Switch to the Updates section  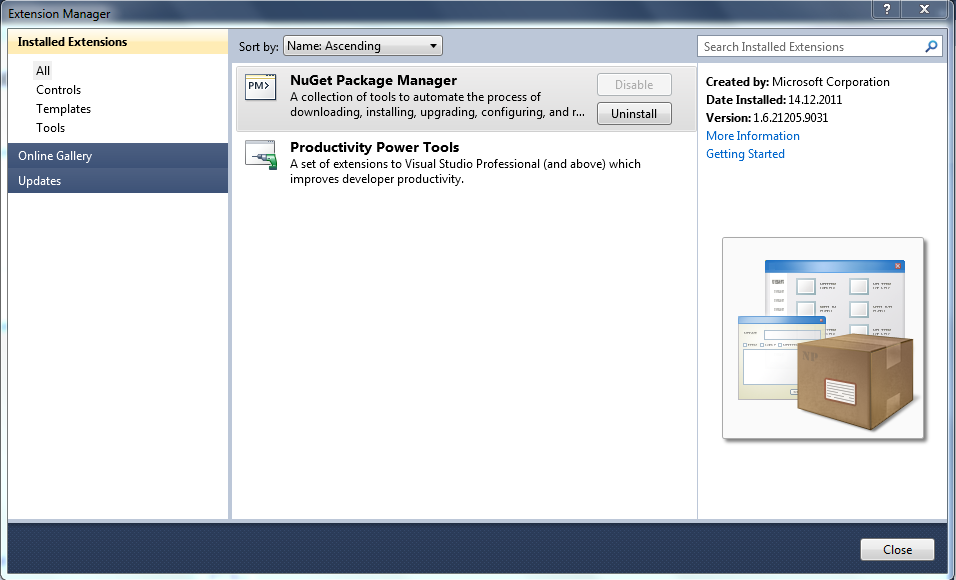[118, 181]
